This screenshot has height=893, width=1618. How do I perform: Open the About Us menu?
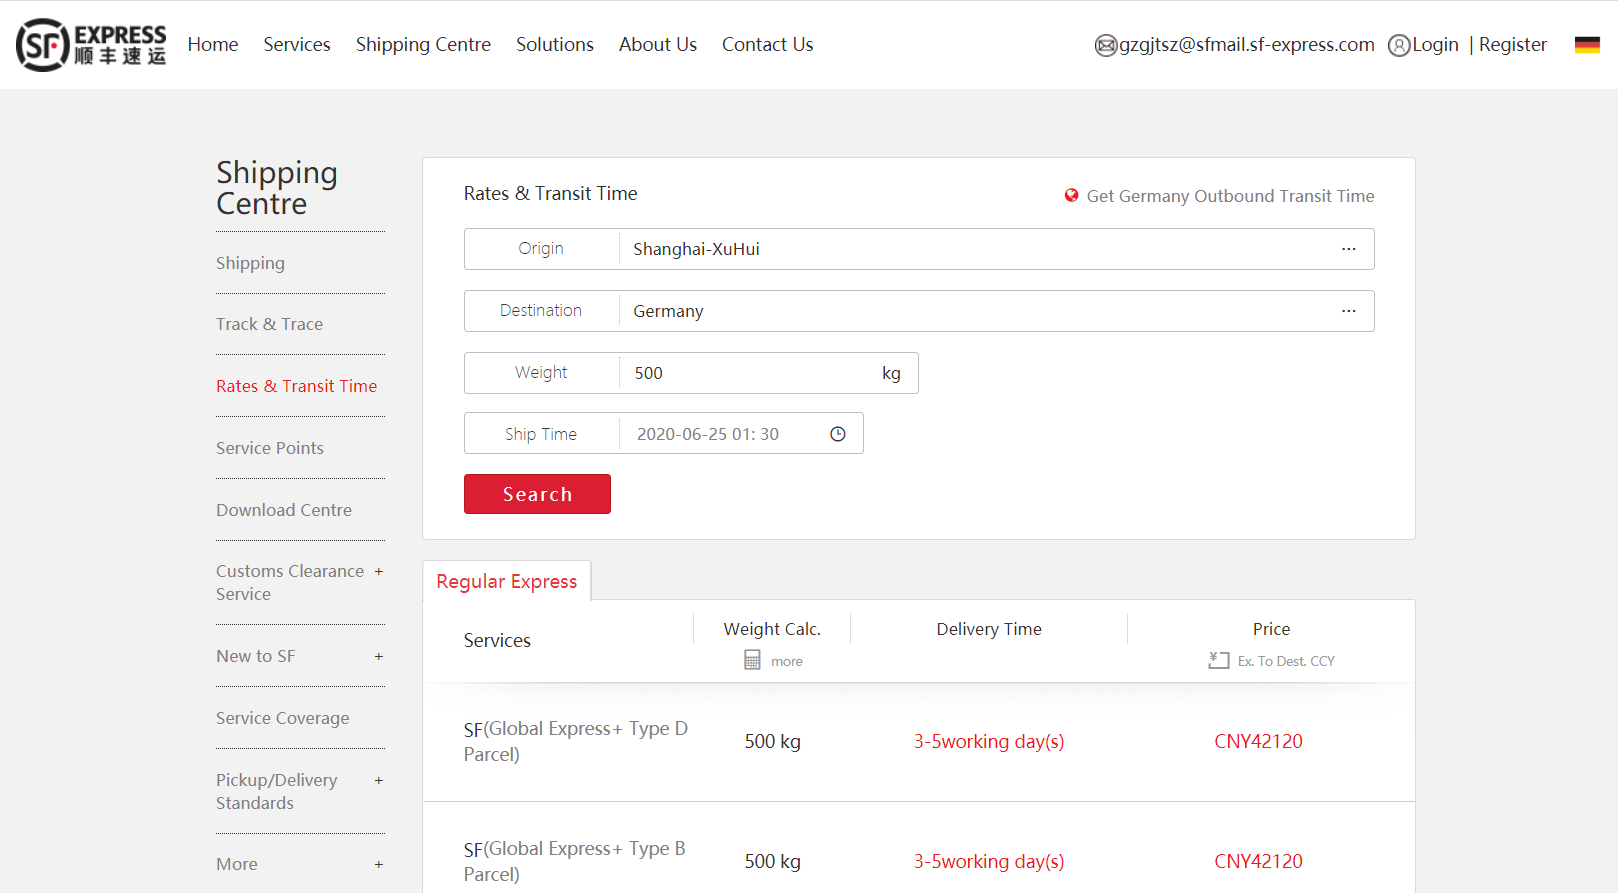click(658, 45)
